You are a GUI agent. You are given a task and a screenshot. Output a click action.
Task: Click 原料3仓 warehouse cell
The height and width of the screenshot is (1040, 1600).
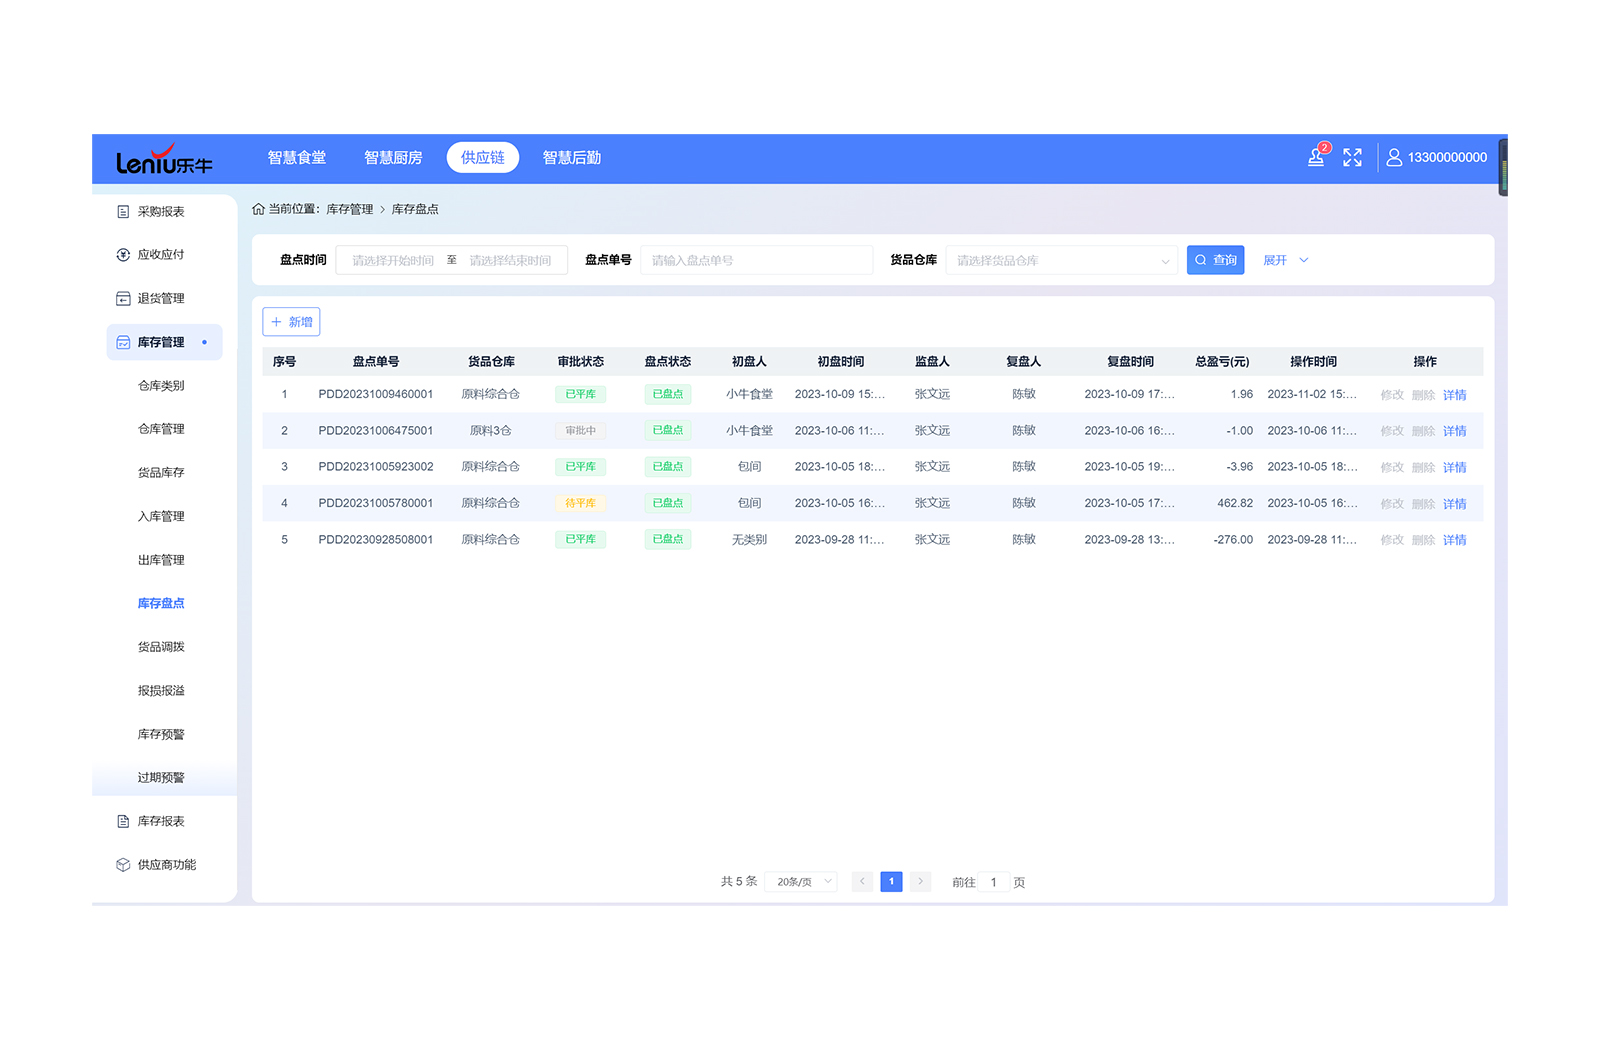tap(491, 431)
